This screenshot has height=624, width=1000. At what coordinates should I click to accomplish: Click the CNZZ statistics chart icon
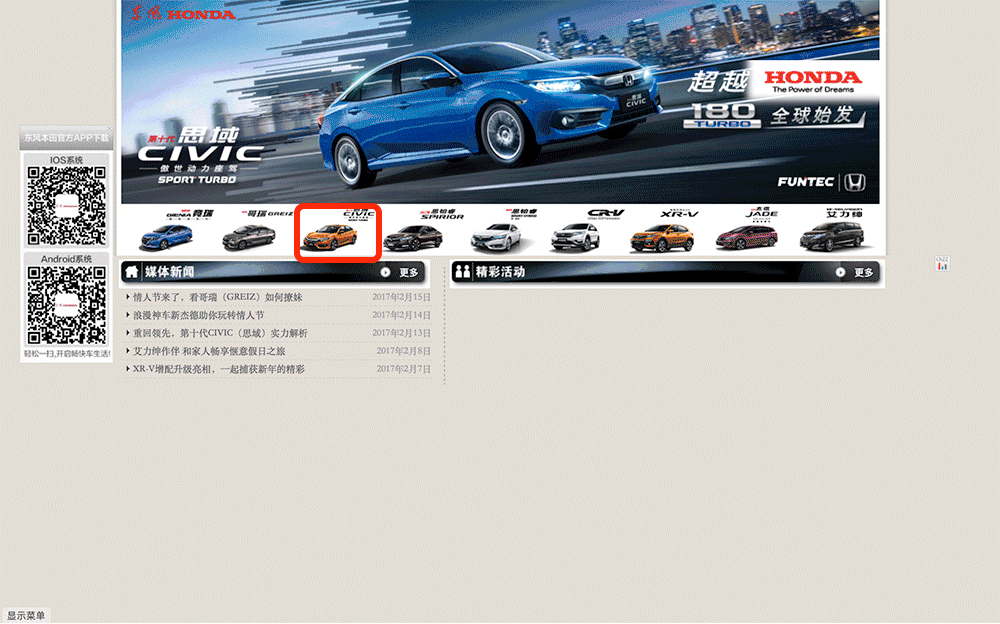(942, 263)
